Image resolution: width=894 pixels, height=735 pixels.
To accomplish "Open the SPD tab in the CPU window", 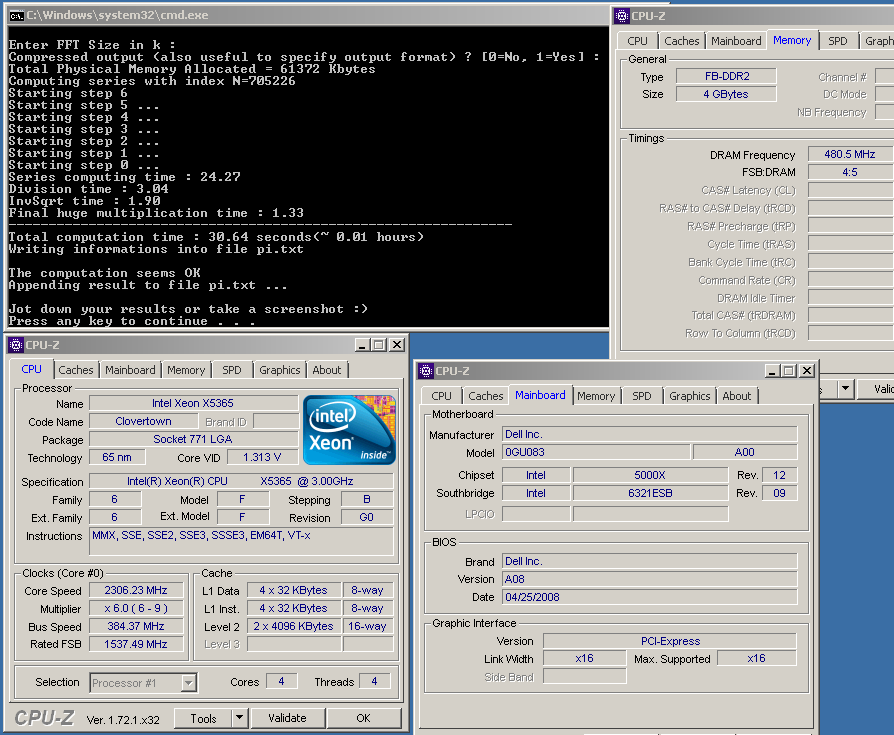I will (231, 370).
